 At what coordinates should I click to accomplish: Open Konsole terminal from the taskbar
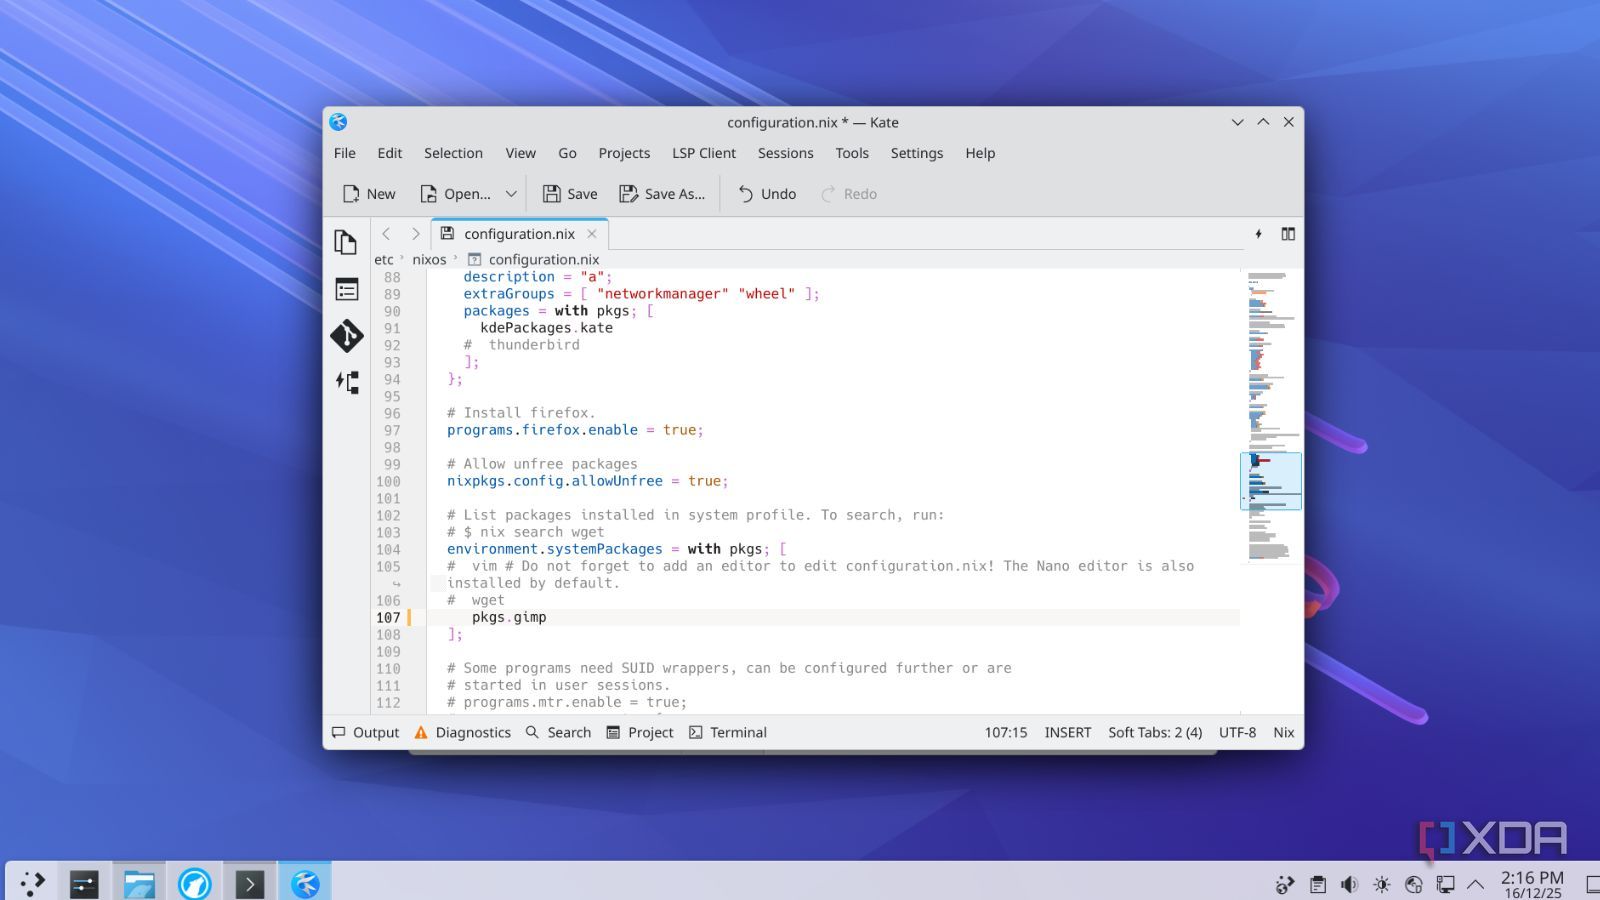[249, 883]
